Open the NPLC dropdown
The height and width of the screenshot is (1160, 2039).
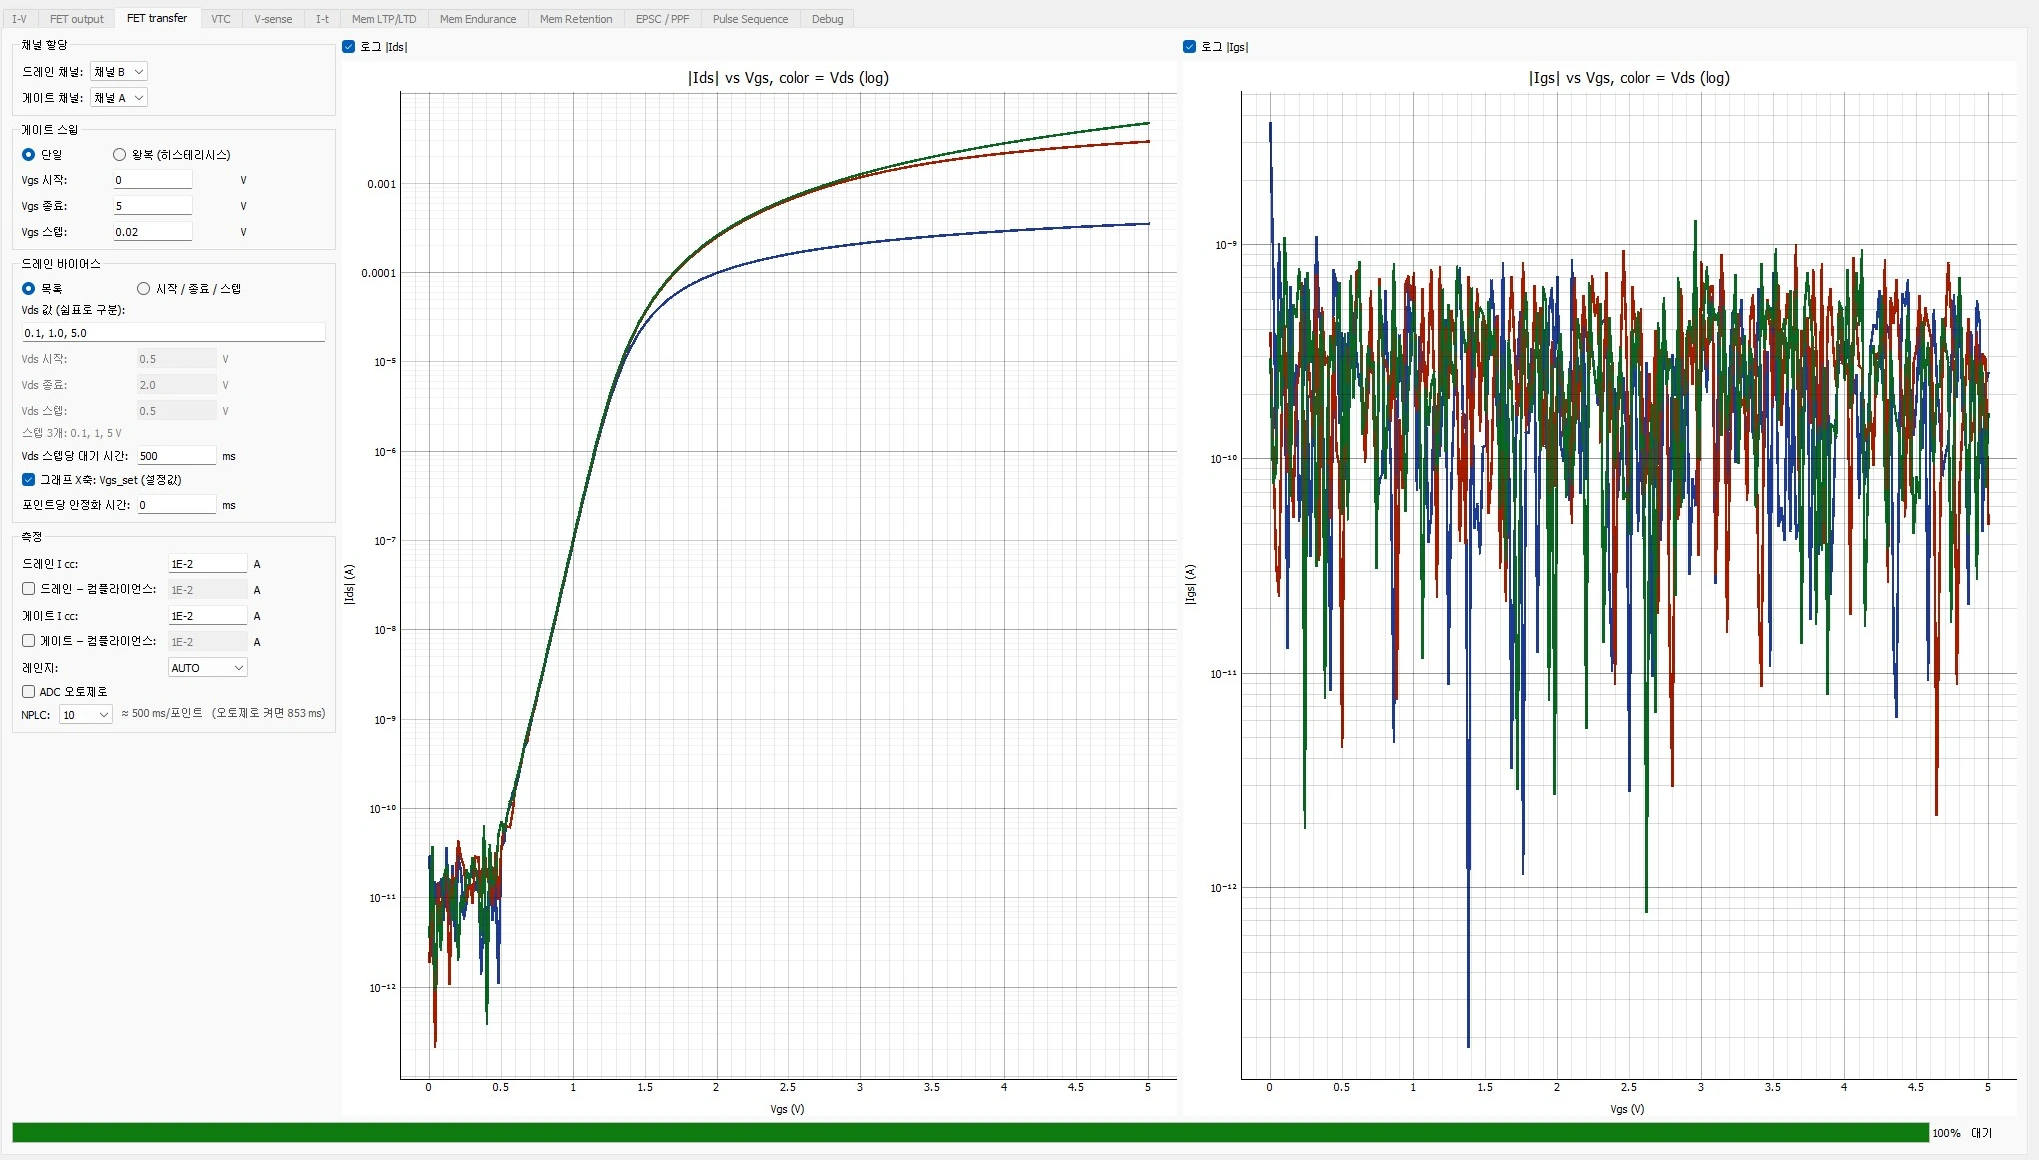[85, 715]
